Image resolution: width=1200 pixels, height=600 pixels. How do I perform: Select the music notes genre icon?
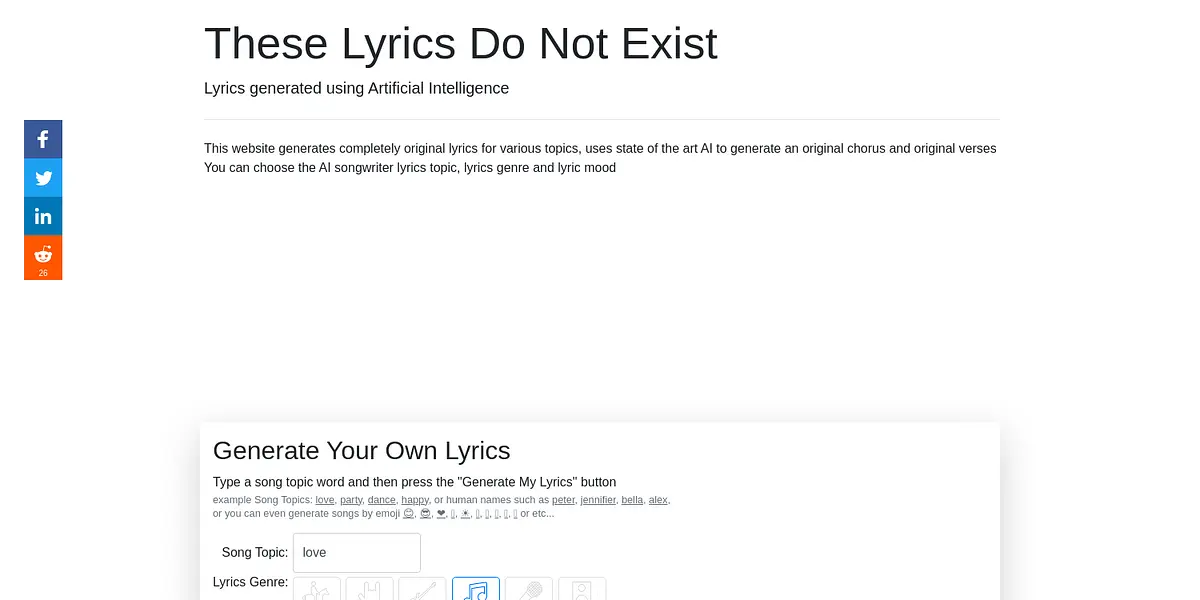[x=476, y=590]
